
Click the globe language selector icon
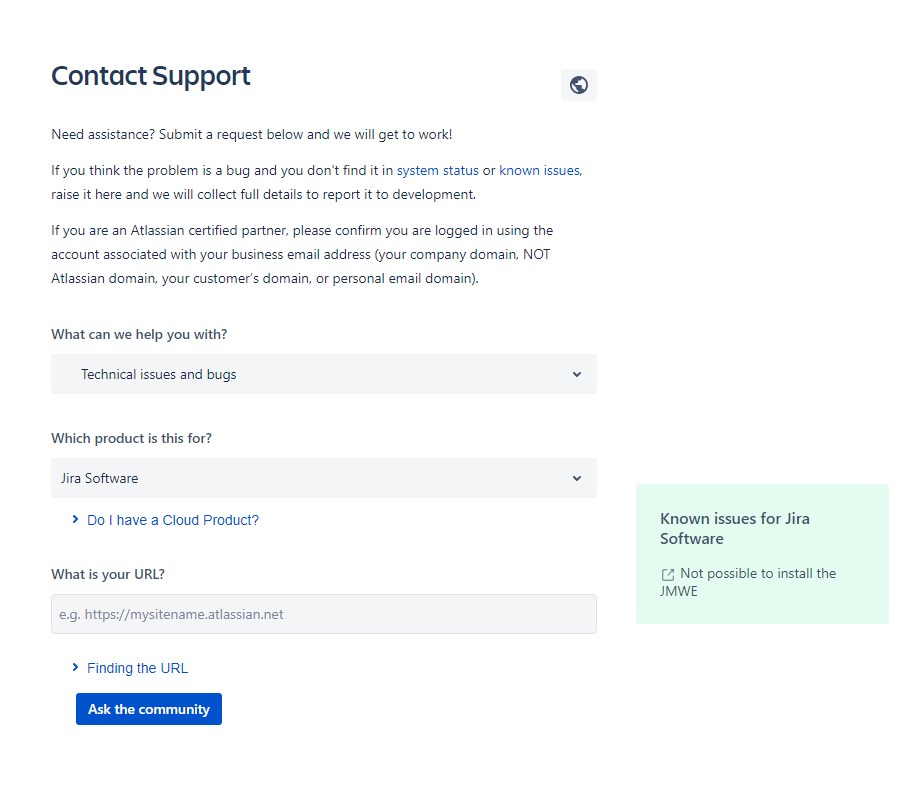[x=578, y=85]
